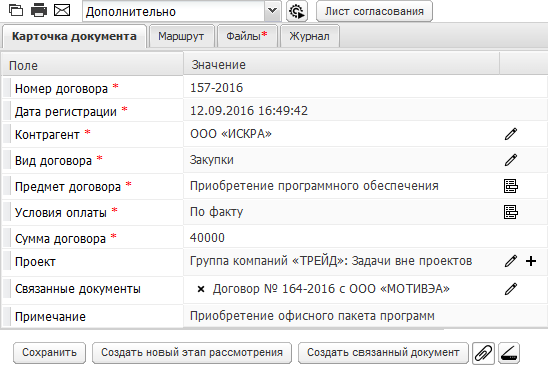Add a project with the plus icon
This screenshot has width=548, height=376.
coord(531,261)
